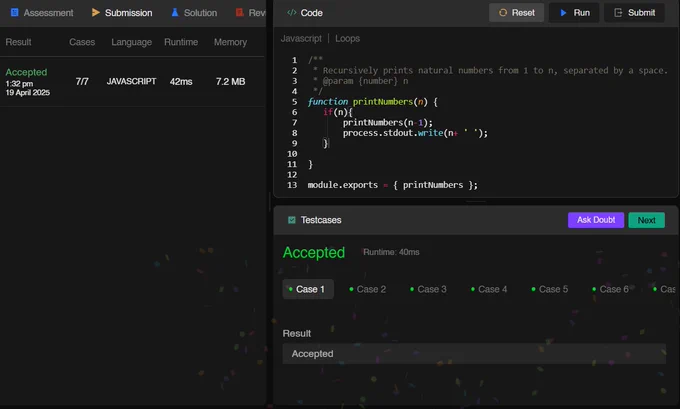Select the Case 5 tab

click(549, 289)
